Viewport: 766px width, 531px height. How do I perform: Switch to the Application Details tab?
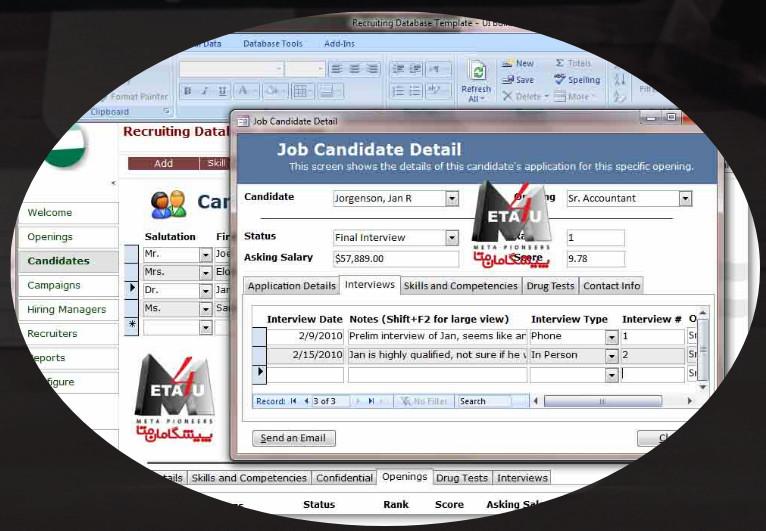click(292, 286)
